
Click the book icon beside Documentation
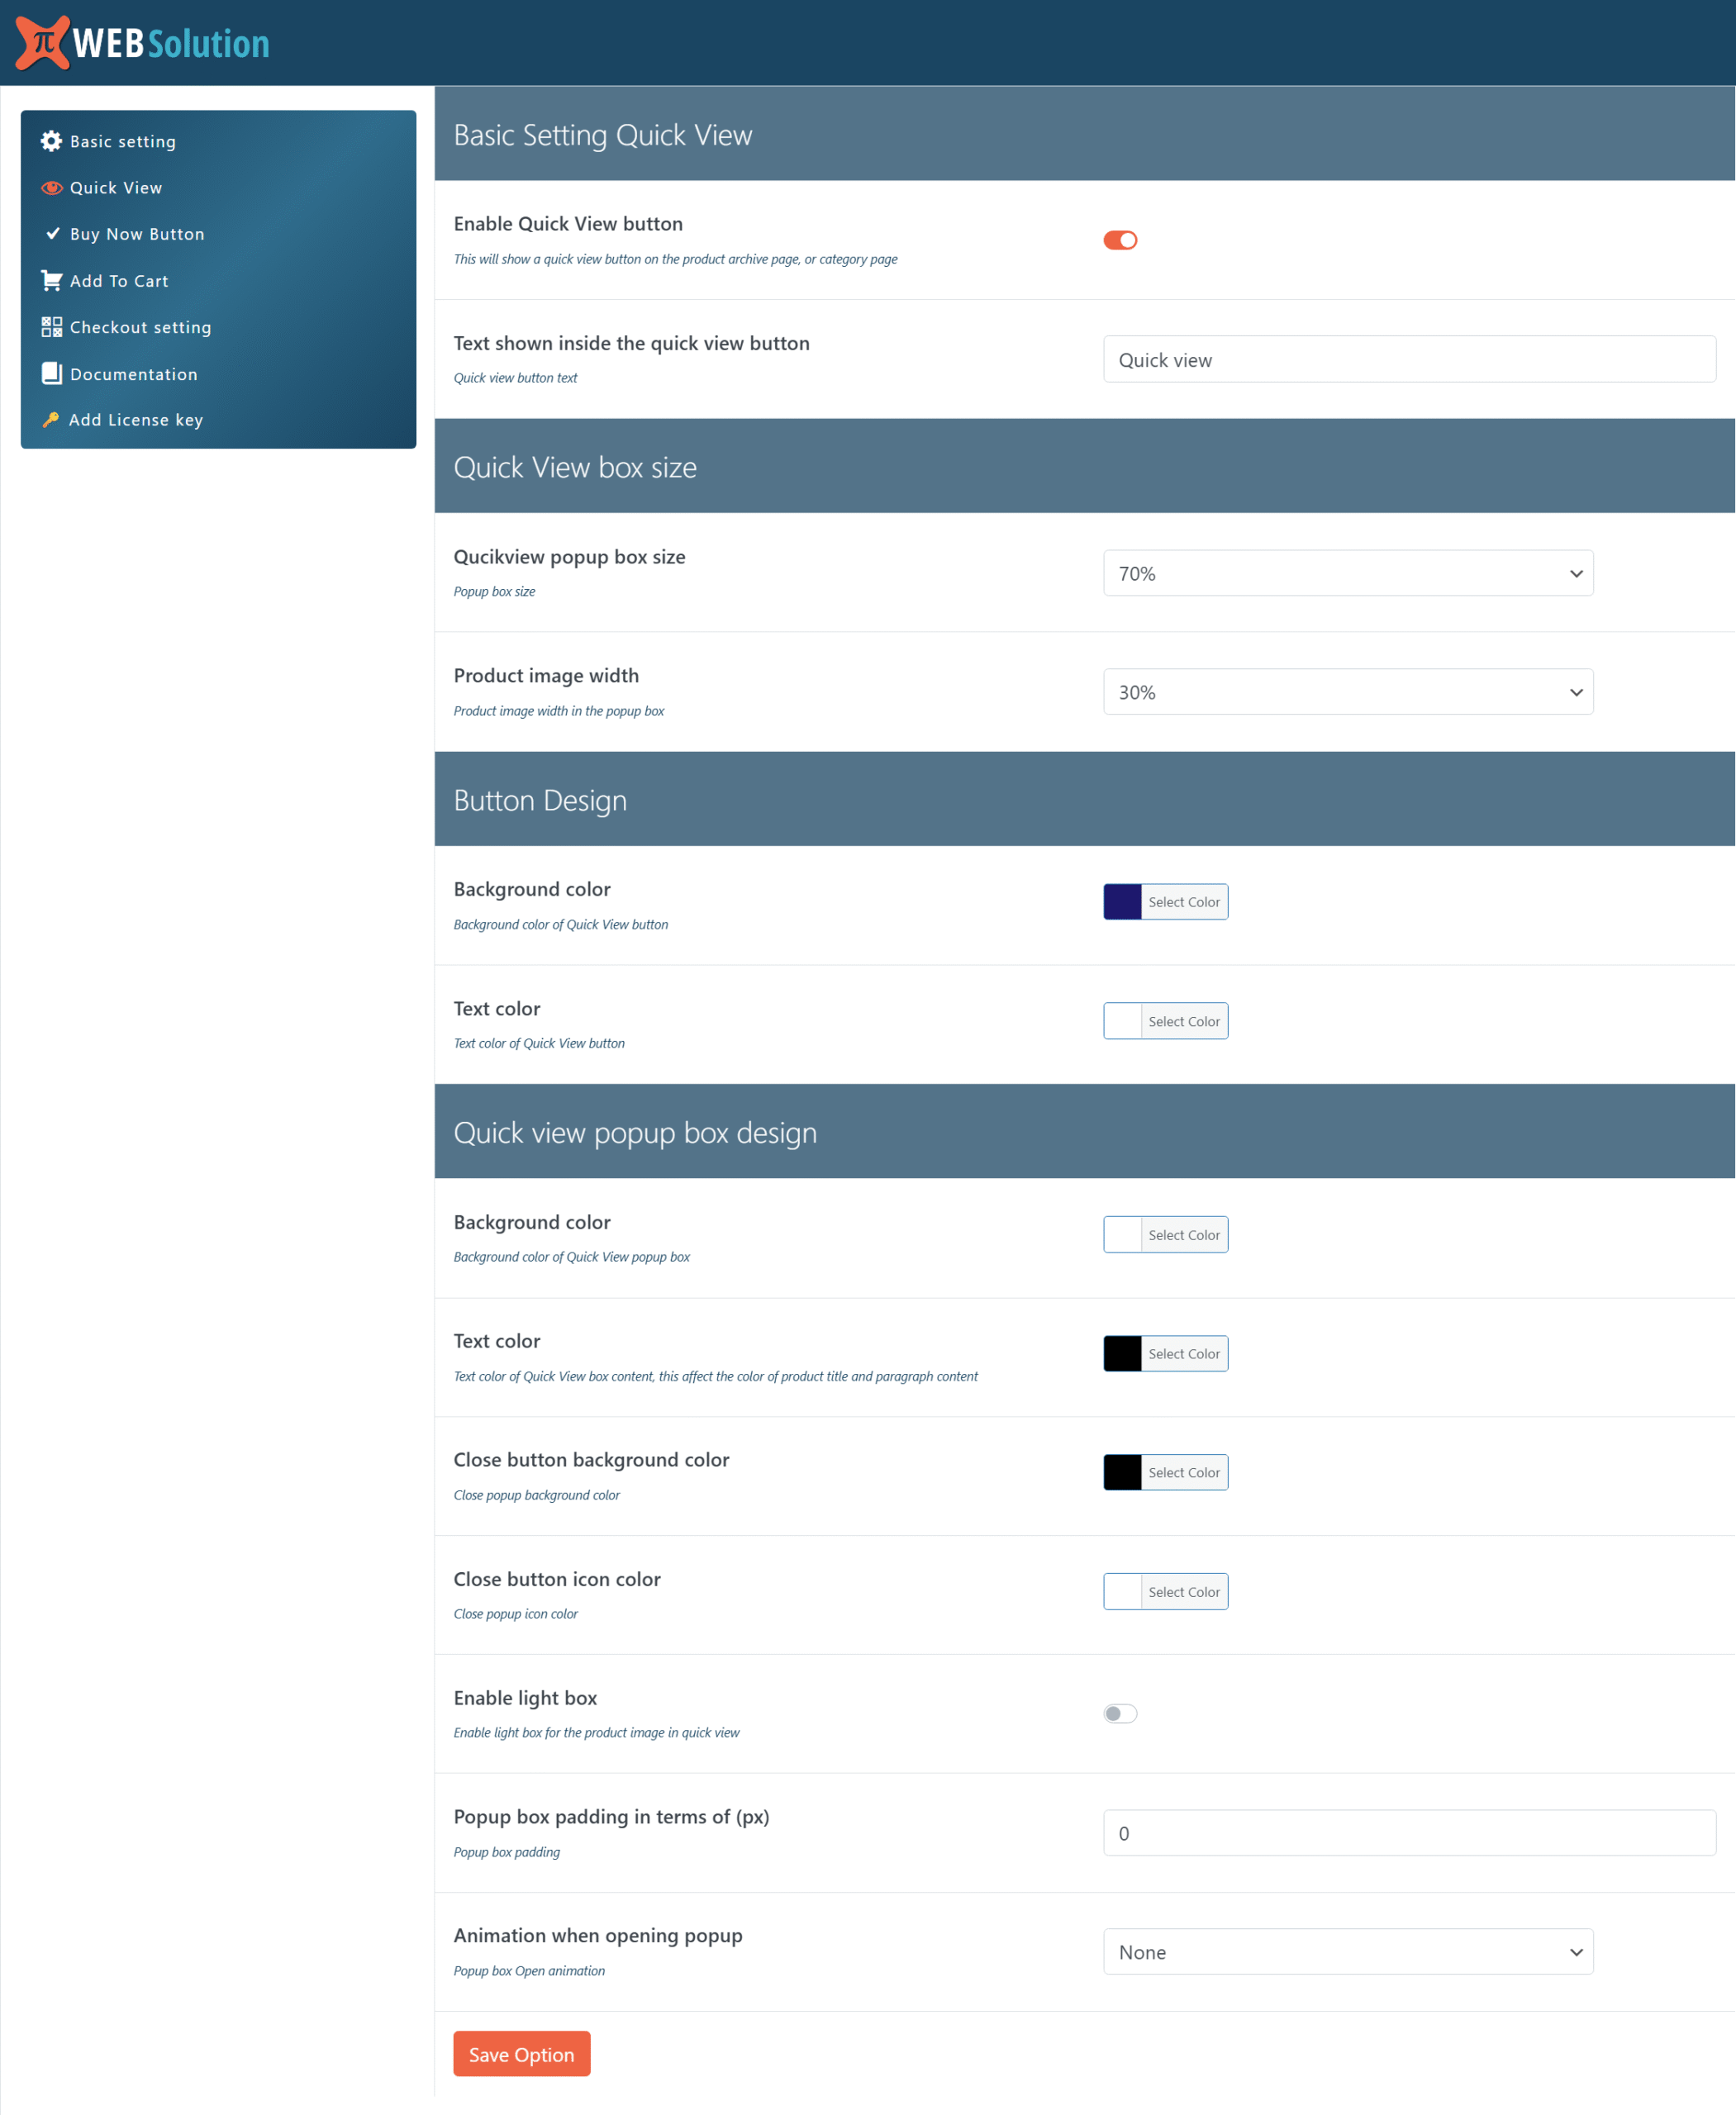pos(51,373)
